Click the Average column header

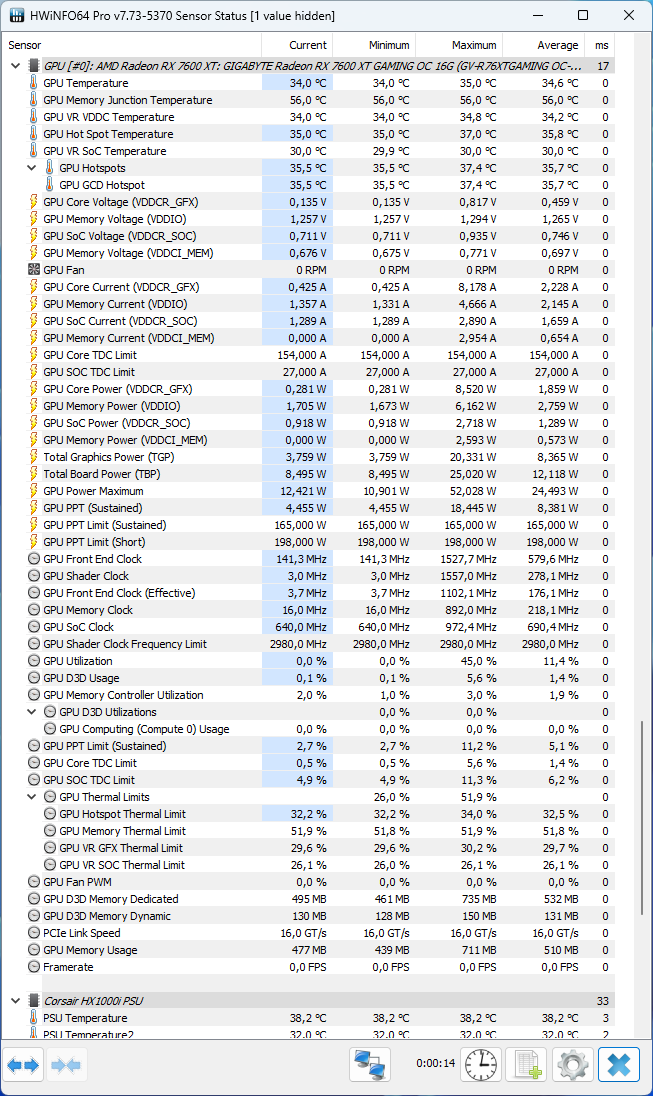[543, 45]
